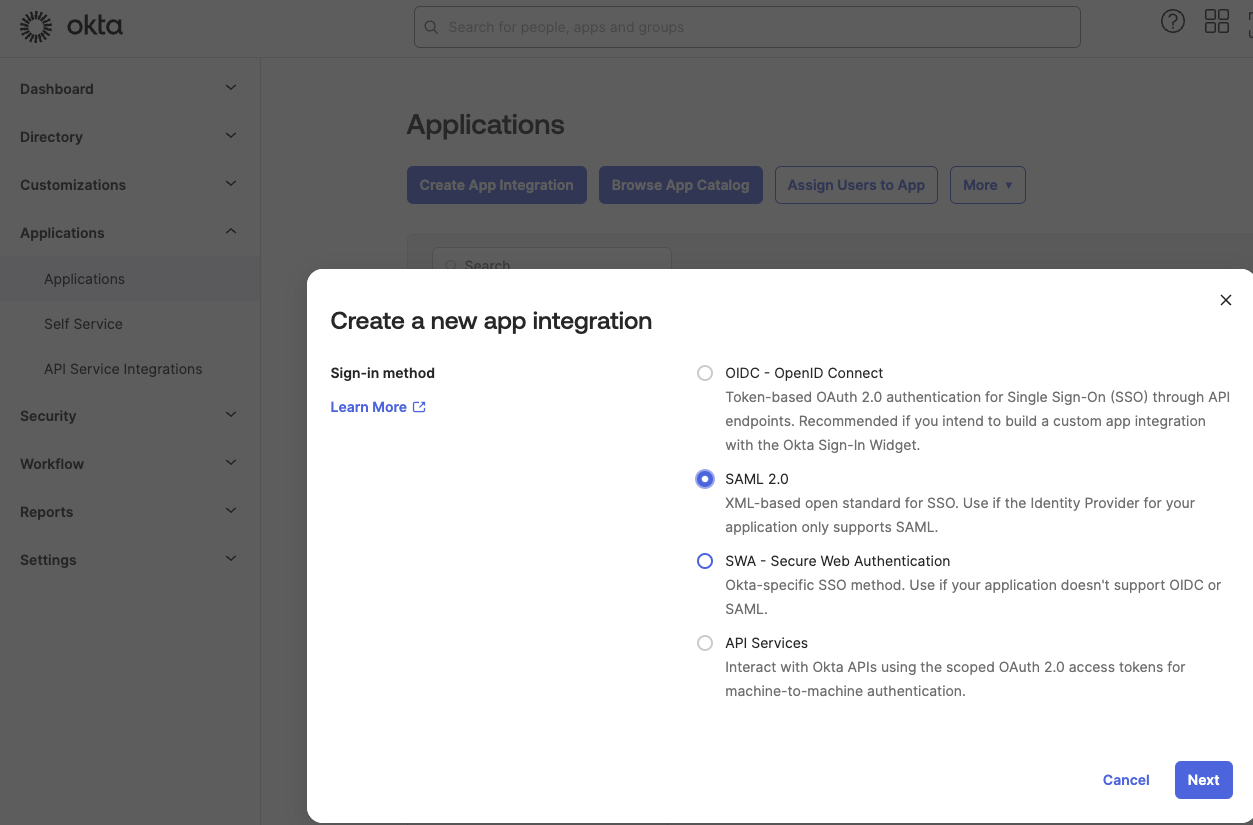Viewport: 1253px width, 825px height.
Task: Click 'Interact with Okta APIs' description
Action: [955, 679]
